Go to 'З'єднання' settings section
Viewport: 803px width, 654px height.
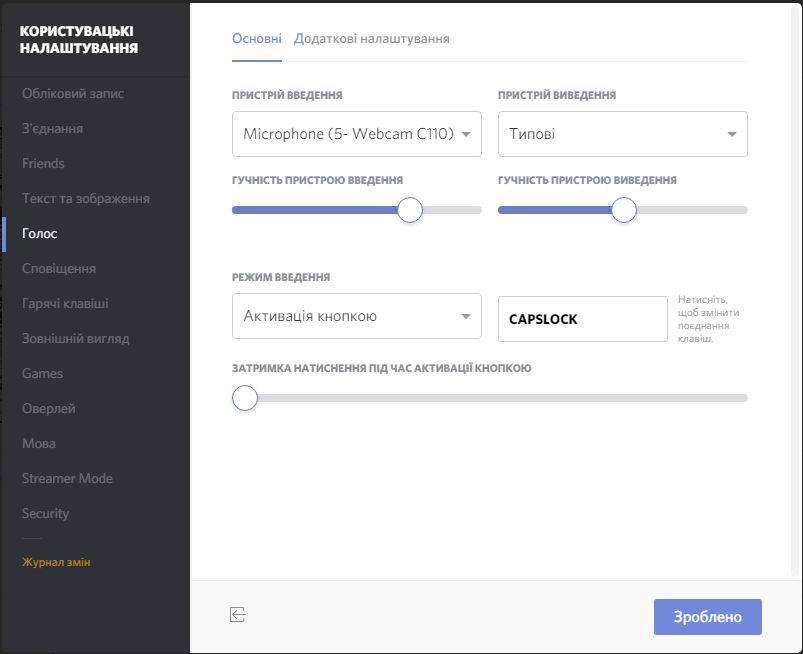53,129
